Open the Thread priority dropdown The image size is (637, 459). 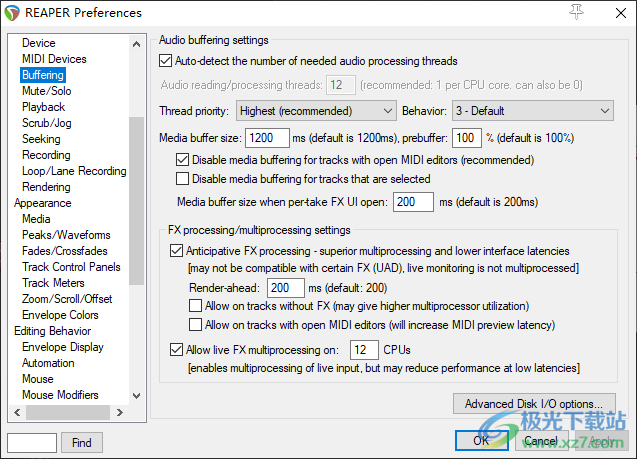pyautogui.click(x=315, y=110)
